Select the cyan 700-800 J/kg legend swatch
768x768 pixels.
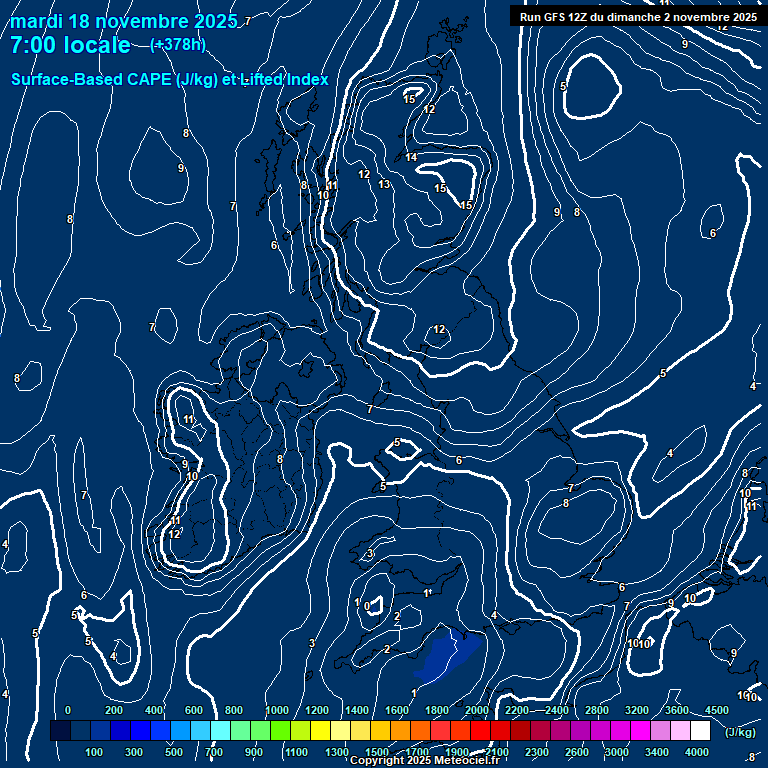coord(220,730)
